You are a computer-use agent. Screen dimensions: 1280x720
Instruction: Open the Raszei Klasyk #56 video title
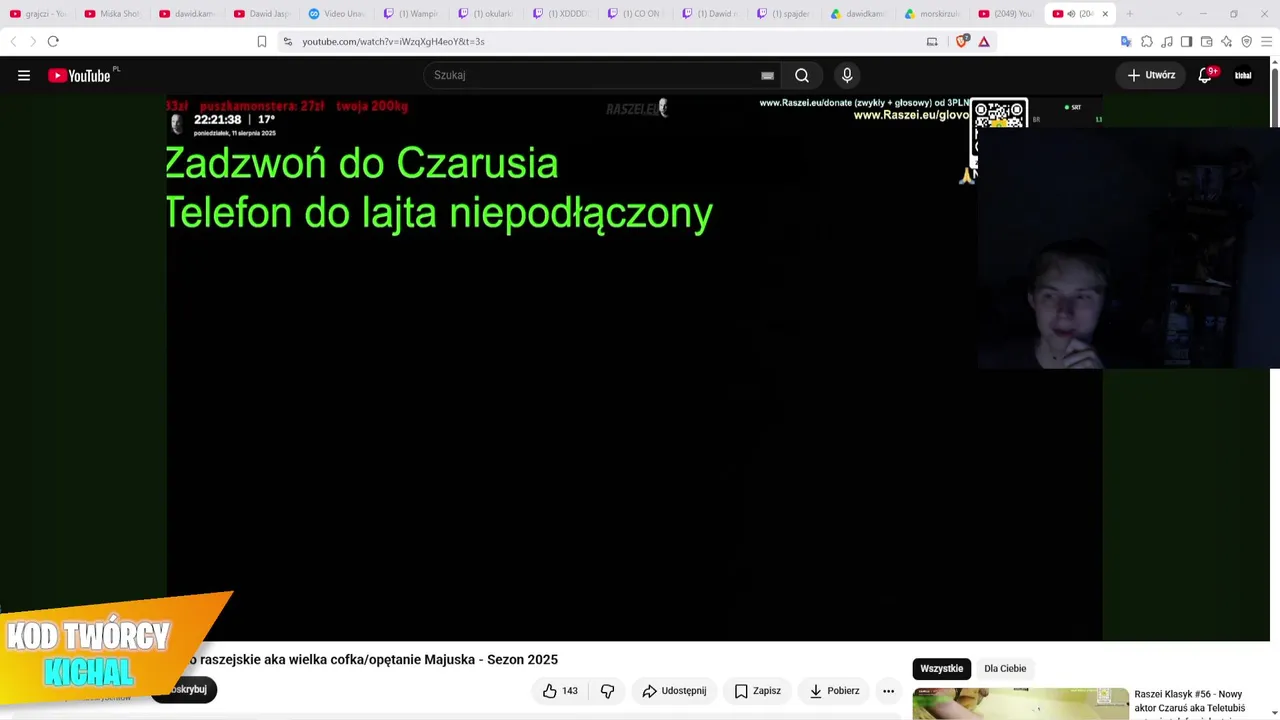click(x=1190, y=702)
